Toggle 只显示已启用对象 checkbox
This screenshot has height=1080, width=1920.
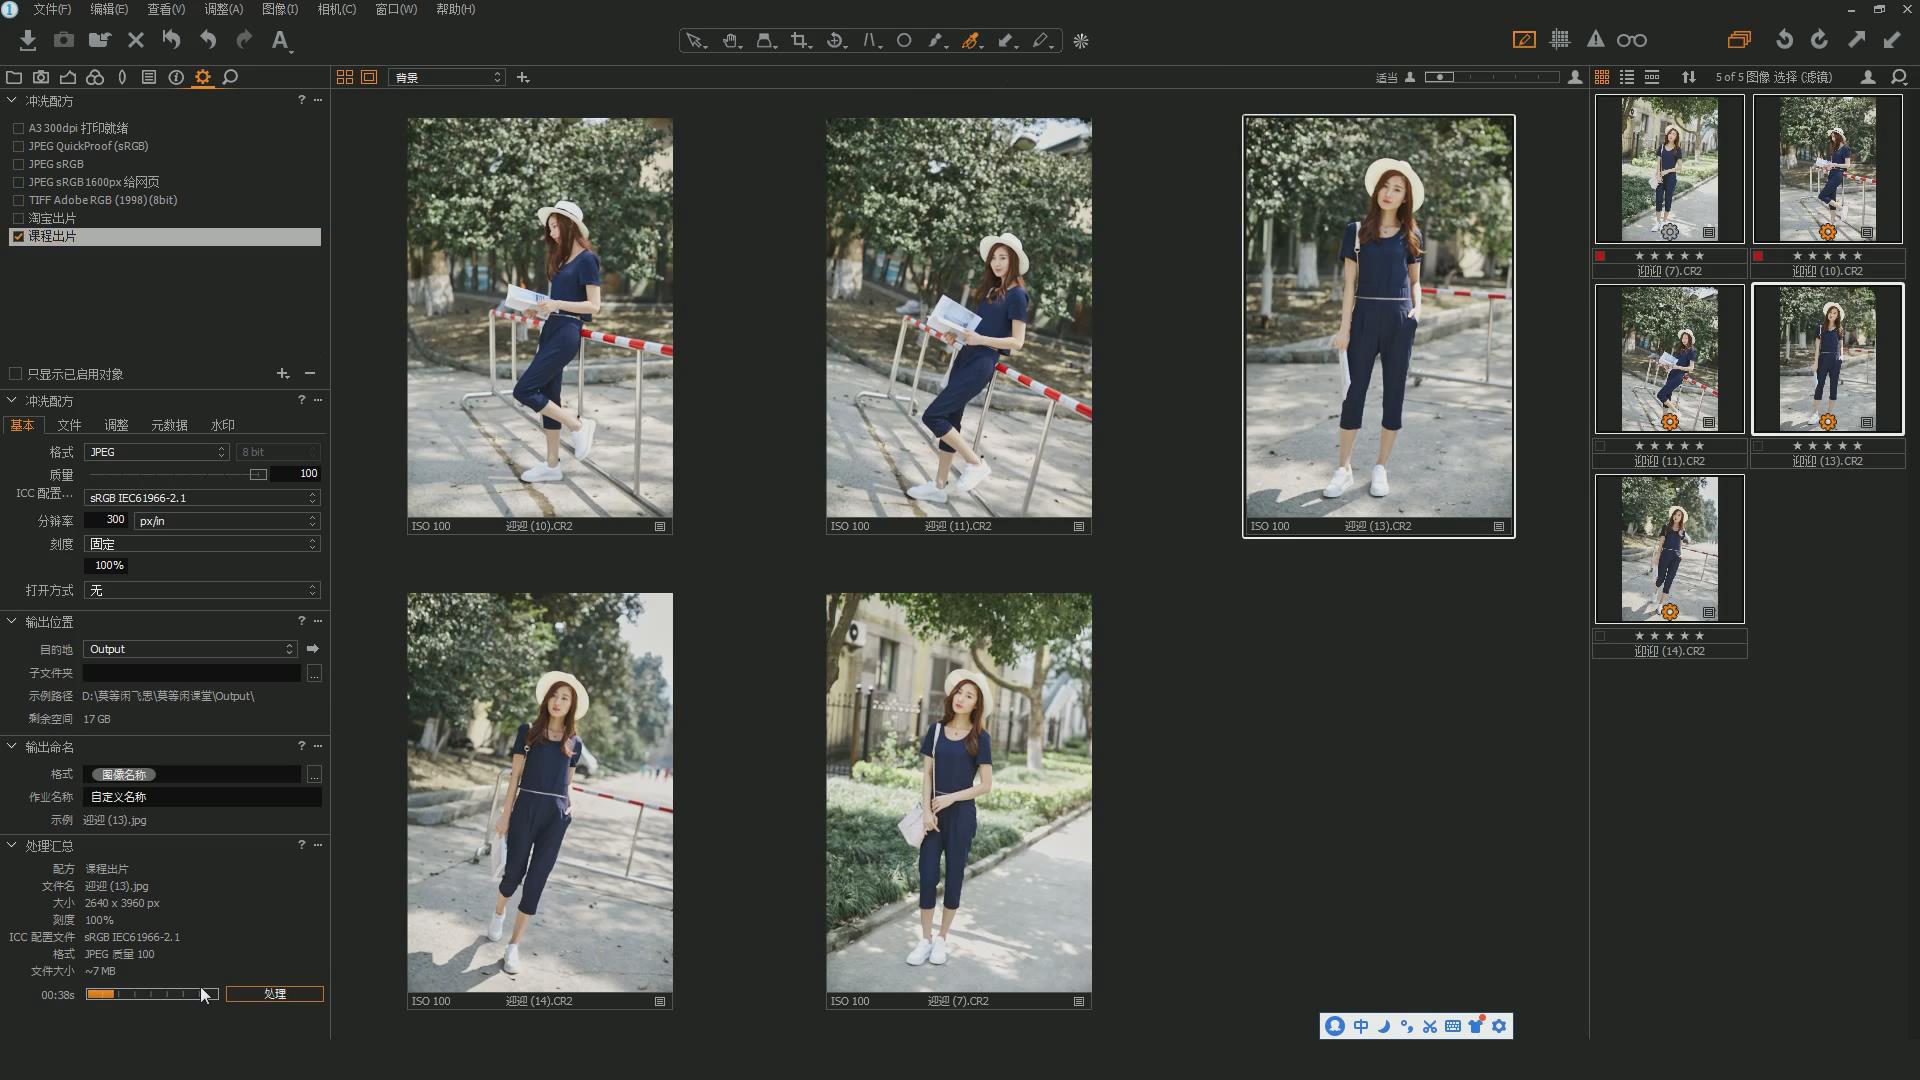16,374
